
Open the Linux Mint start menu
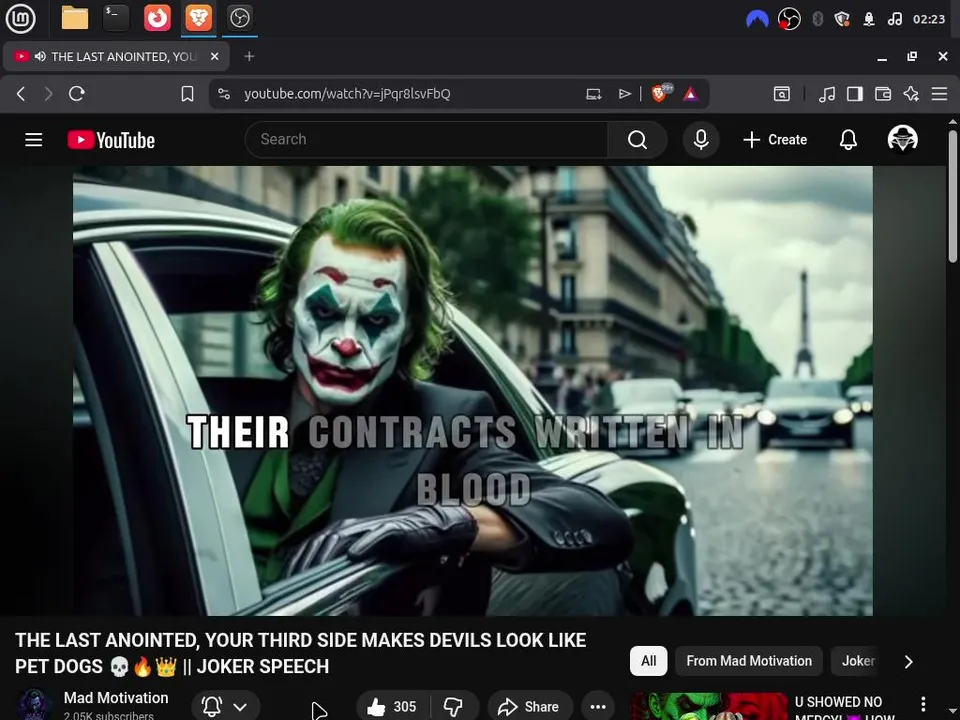[x=20, y=18]
